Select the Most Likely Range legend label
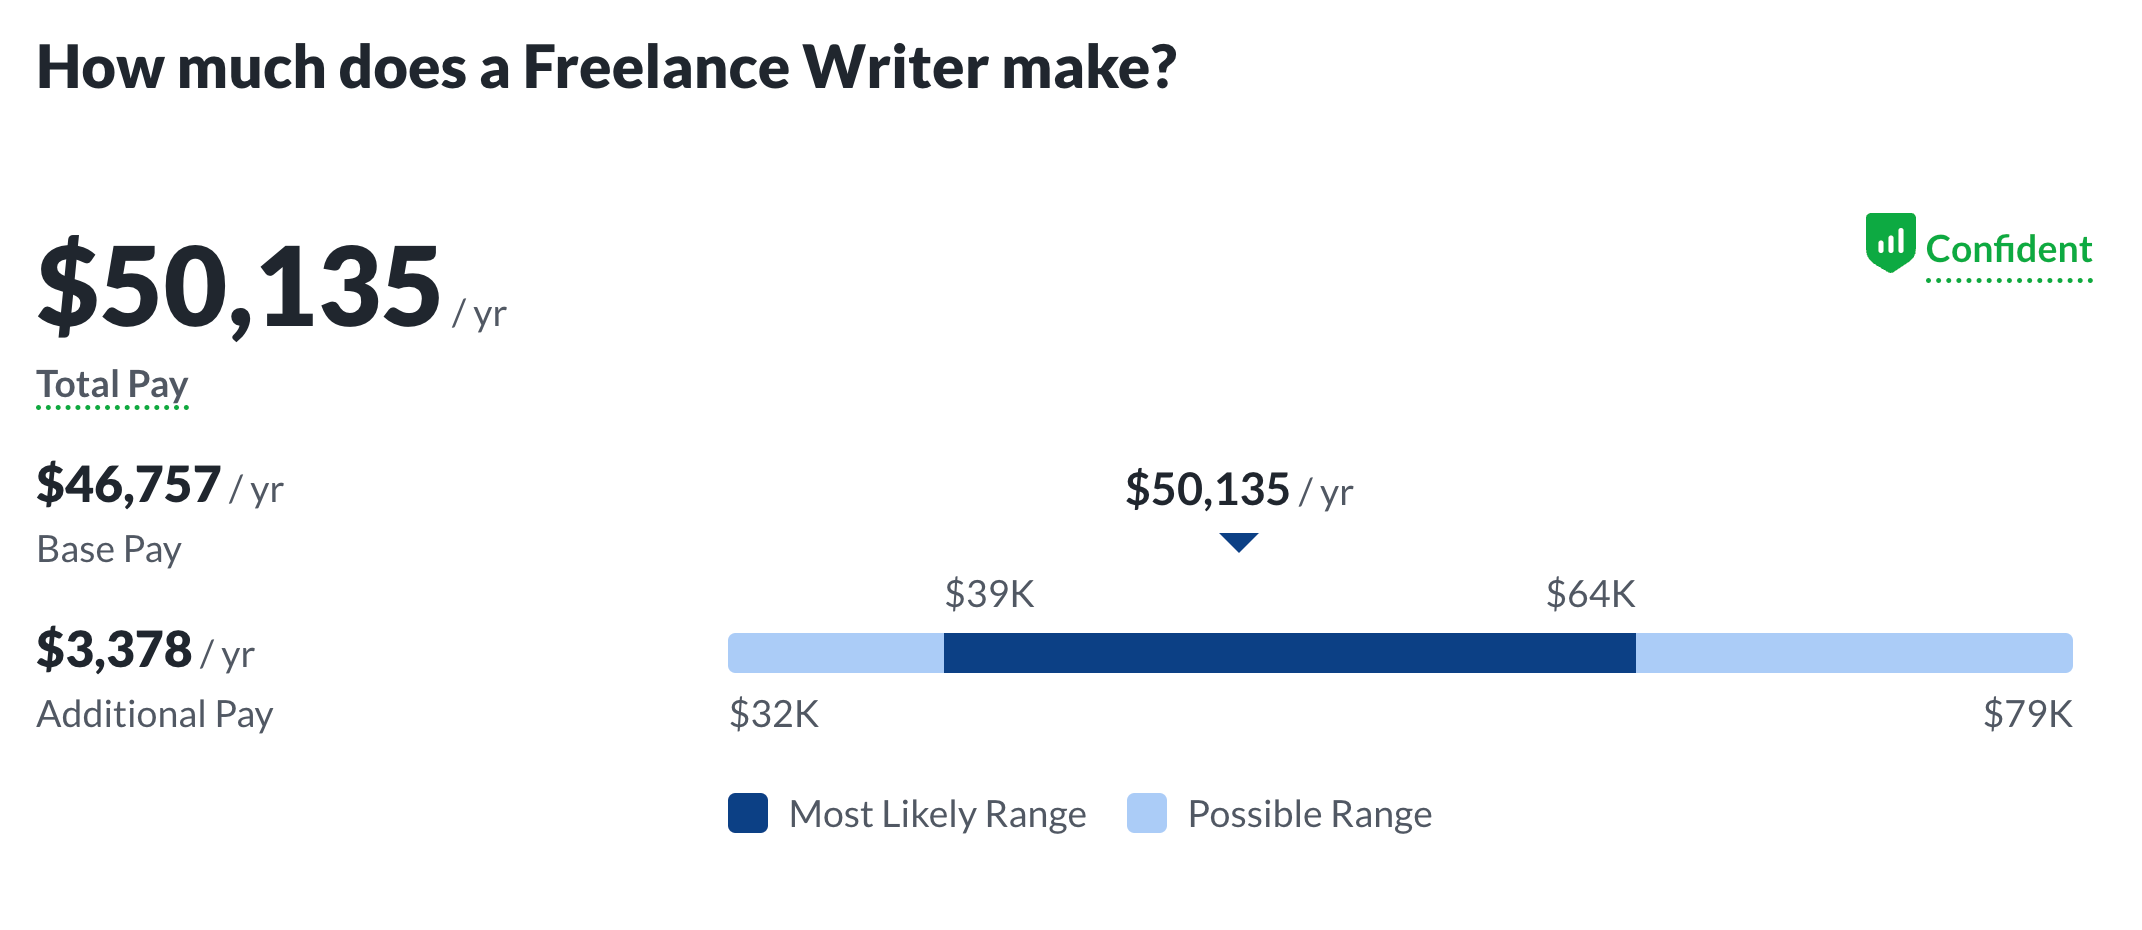This screenshot has width=2142, height=930. pyautogui.click(x=937, y=814)
